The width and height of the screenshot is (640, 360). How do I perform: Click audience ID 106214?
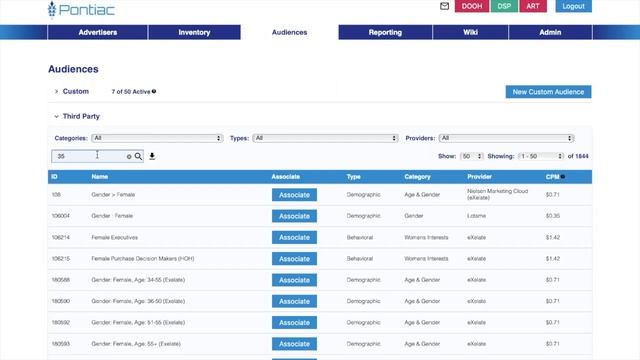pos(60,238)
